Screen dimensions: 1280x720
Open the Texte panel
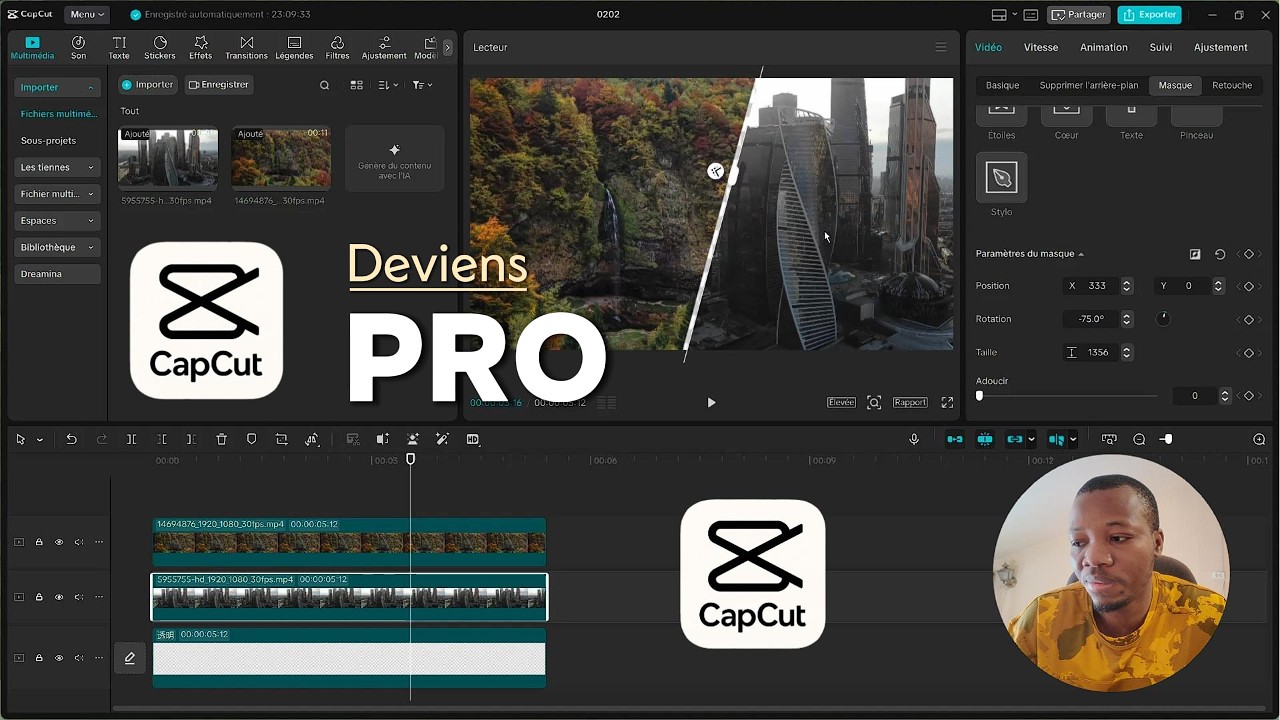click(119, 48)
